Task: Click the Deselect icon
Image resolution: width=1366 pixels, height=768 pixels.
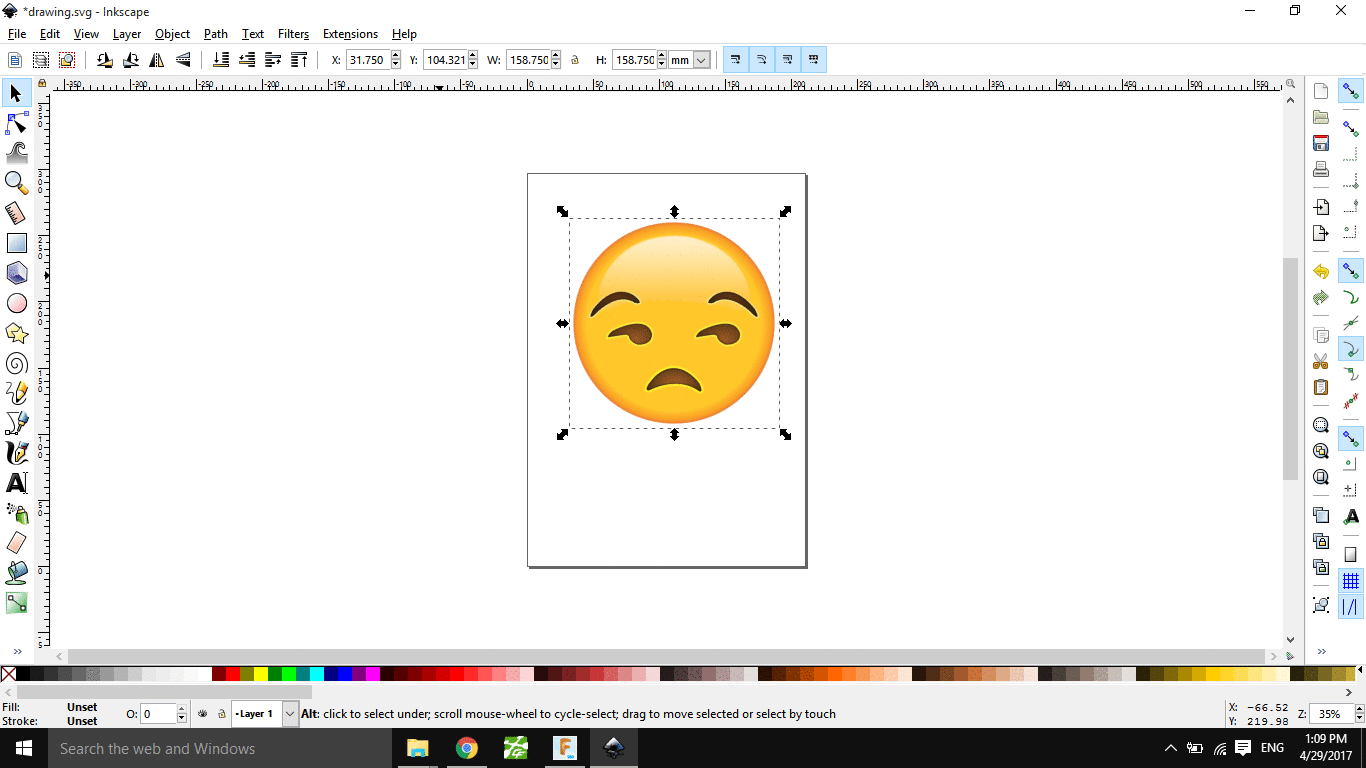Action: click(x=67, y=60)
